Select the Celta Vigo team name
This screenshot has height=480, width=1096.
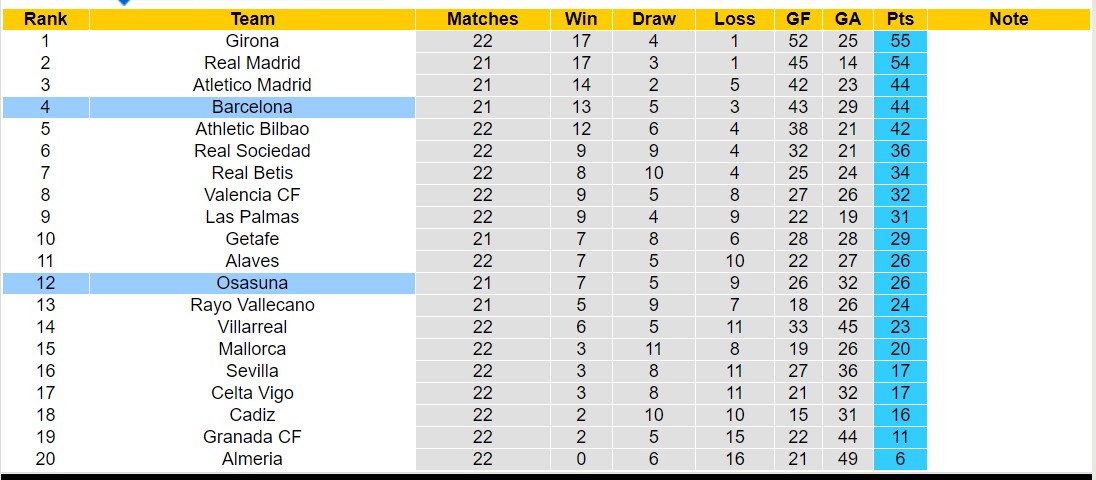tap(252, 393)
